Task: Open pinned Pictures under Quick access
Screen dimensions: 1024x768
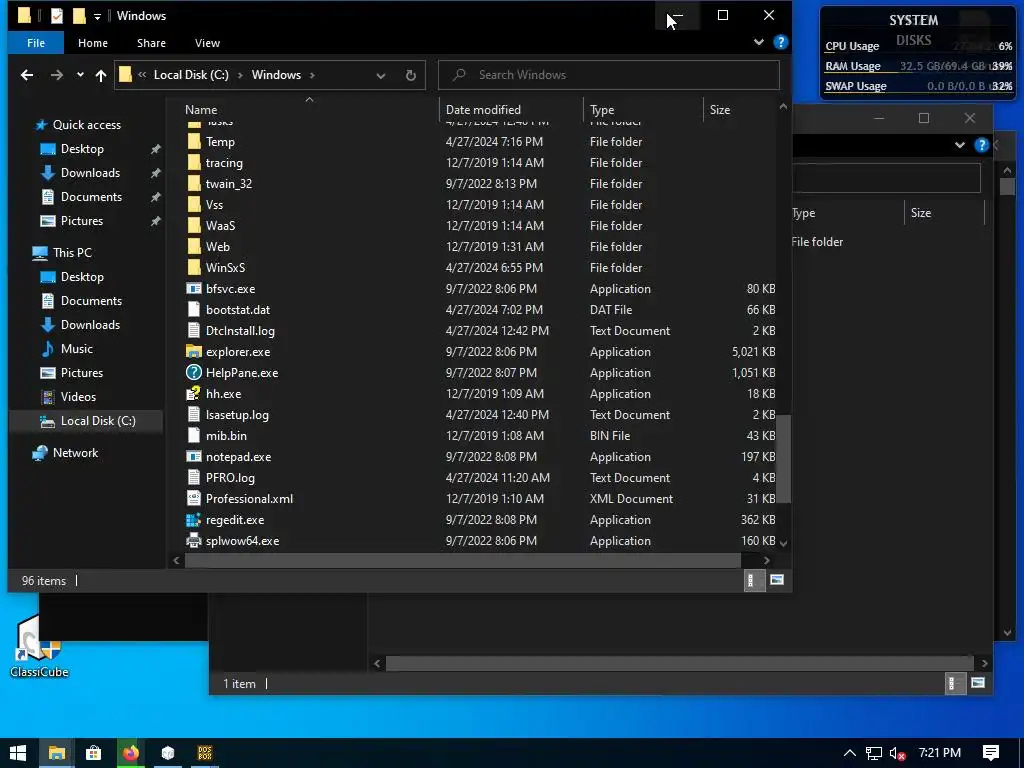Action: coord(82,221)
